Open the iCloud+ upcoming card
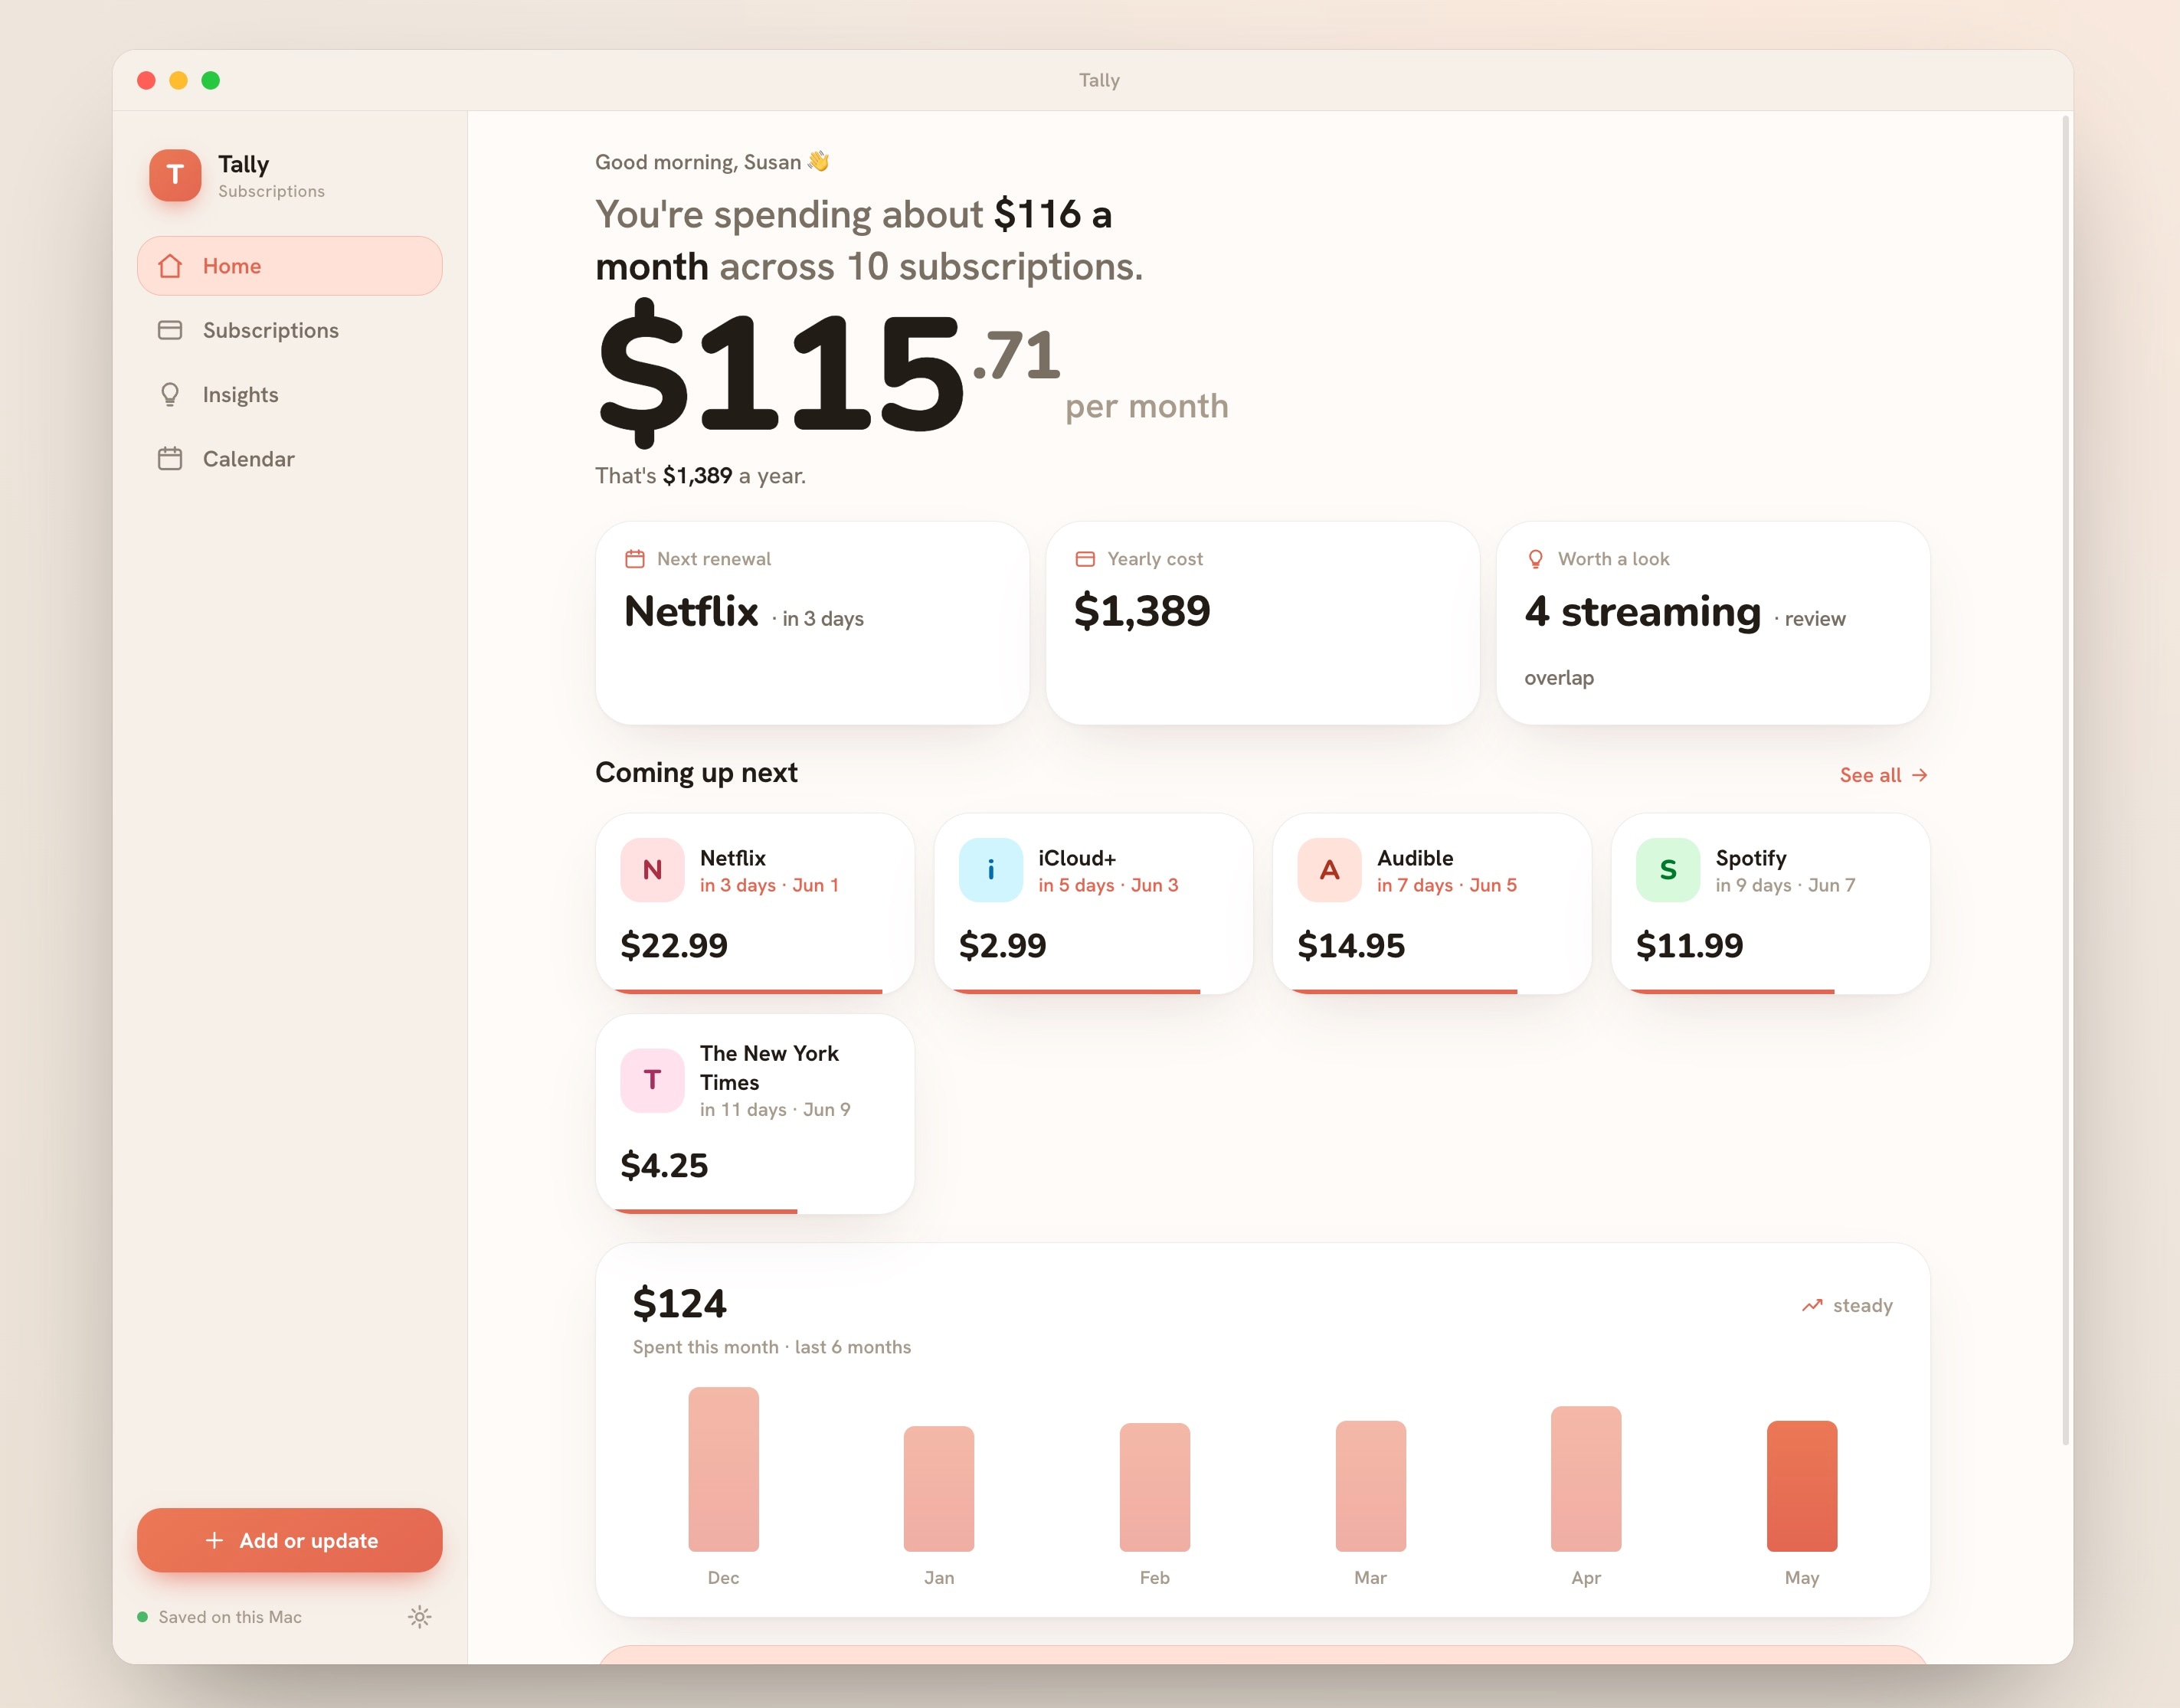 click(x=1093, y=904)
